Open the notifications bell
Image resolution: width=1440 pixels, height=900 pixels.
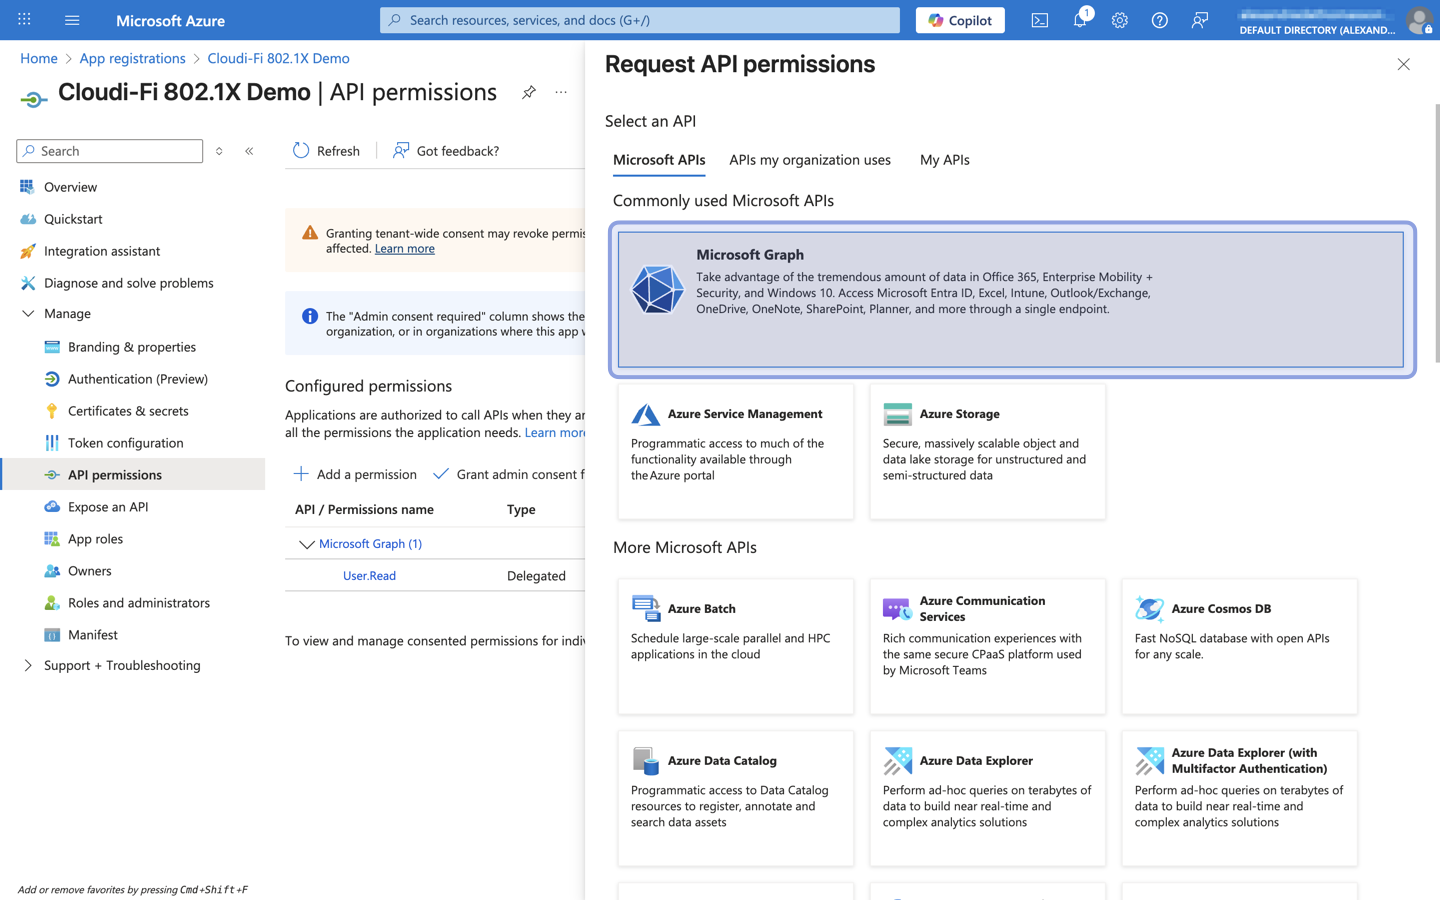pyautogui.click(x=1080, y=20)
